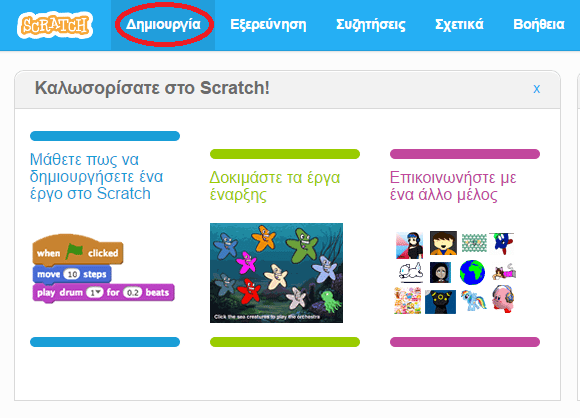Open the 'Επικοινωνήστε με ένα άλλο μέλος' link
This screenshot has width=580, height=418.
[x=453, y=186]
